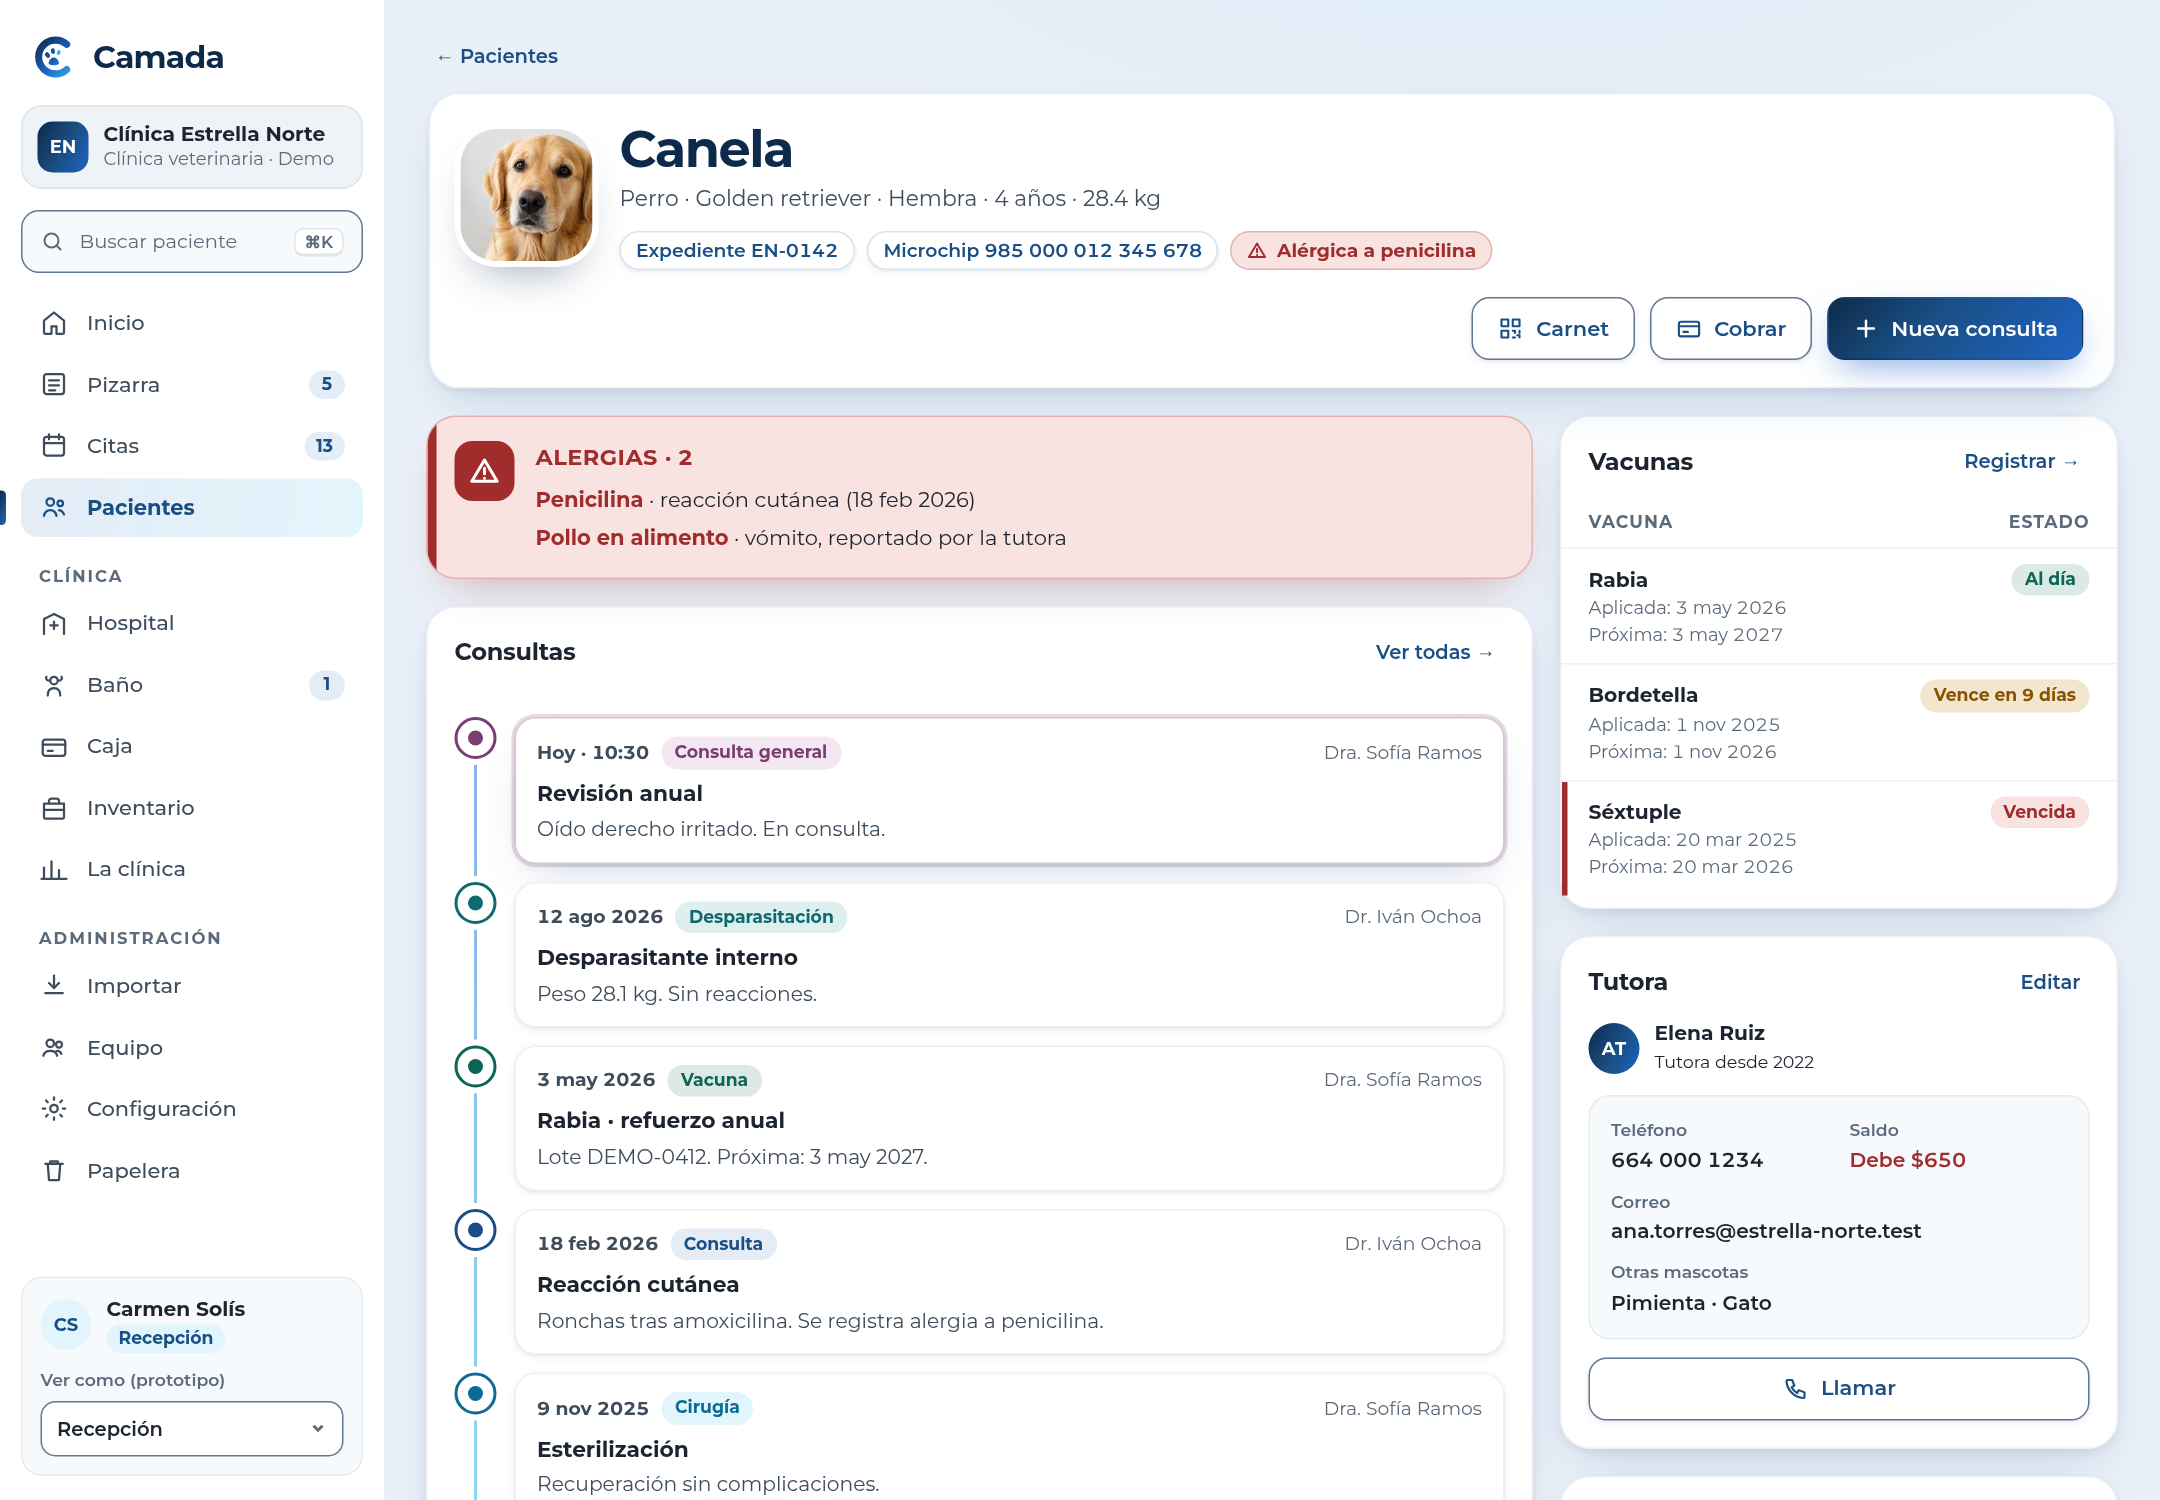Open the Recepción role dropdown

[x=192, y=1429]
